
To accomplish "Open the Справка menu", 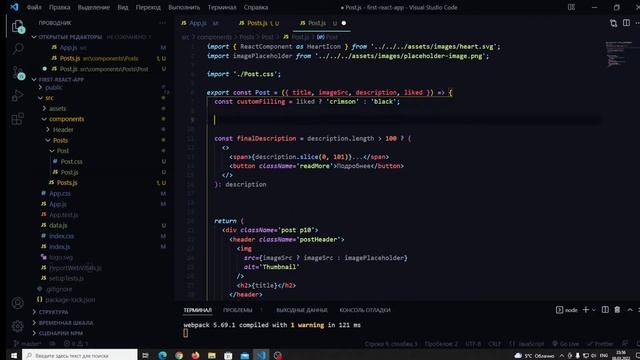I will (256, 7).
